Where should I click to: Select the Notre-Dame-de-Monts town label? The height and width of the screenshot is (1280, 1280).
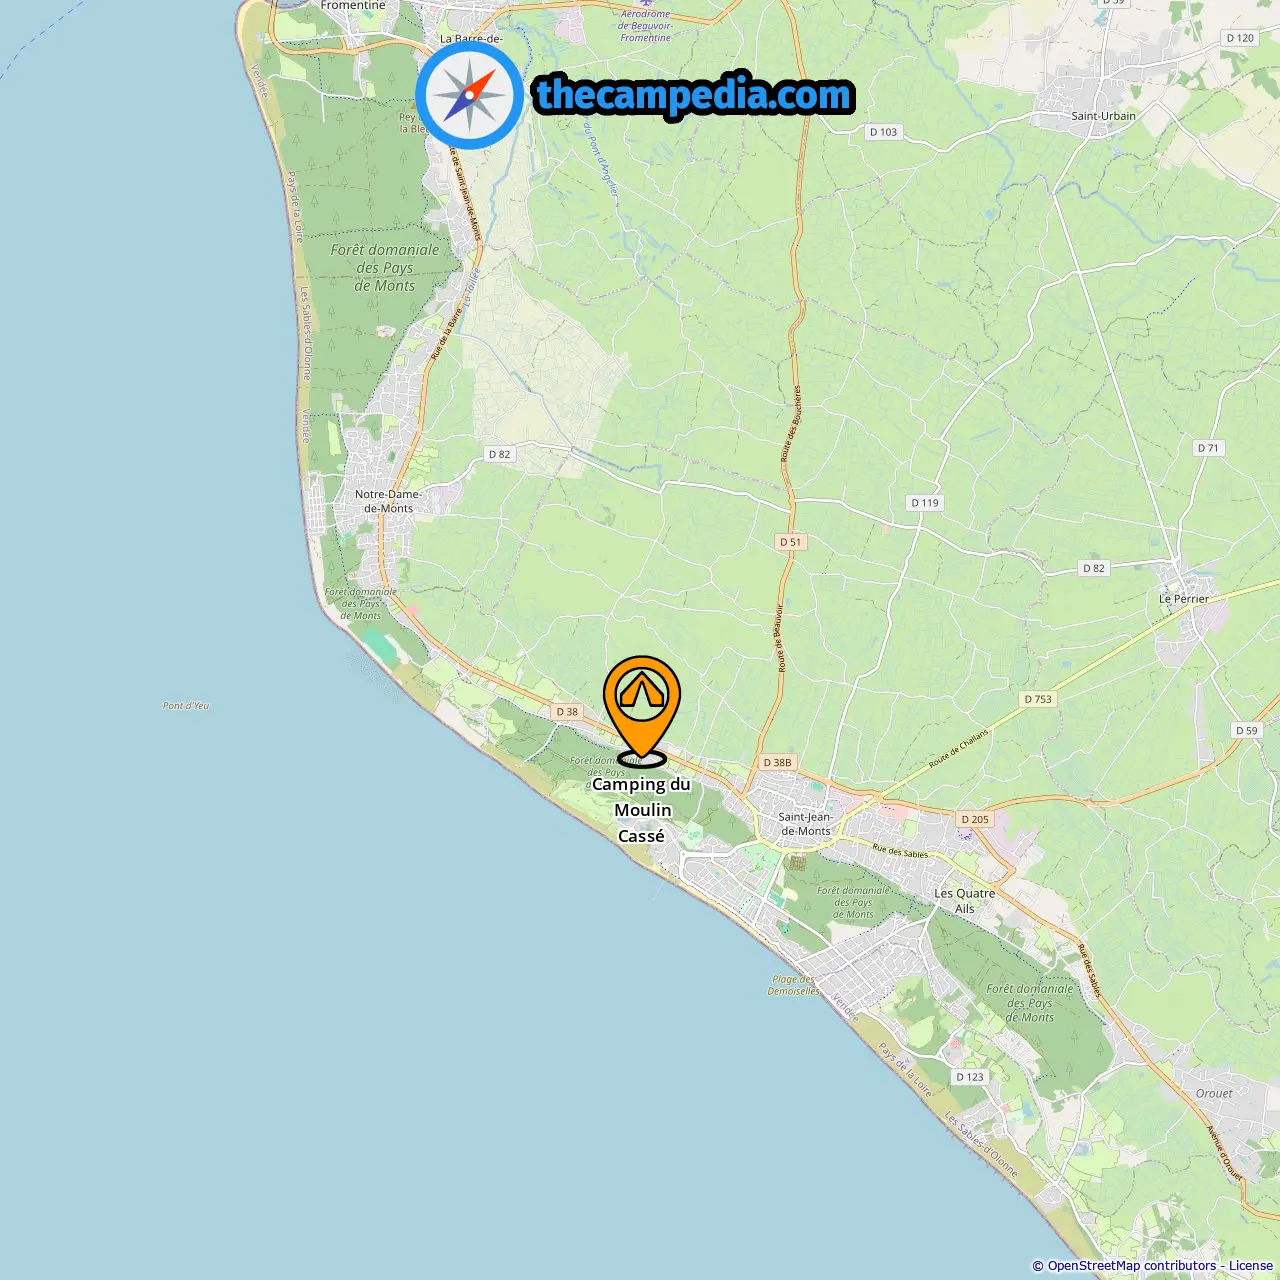click(389, 501)
